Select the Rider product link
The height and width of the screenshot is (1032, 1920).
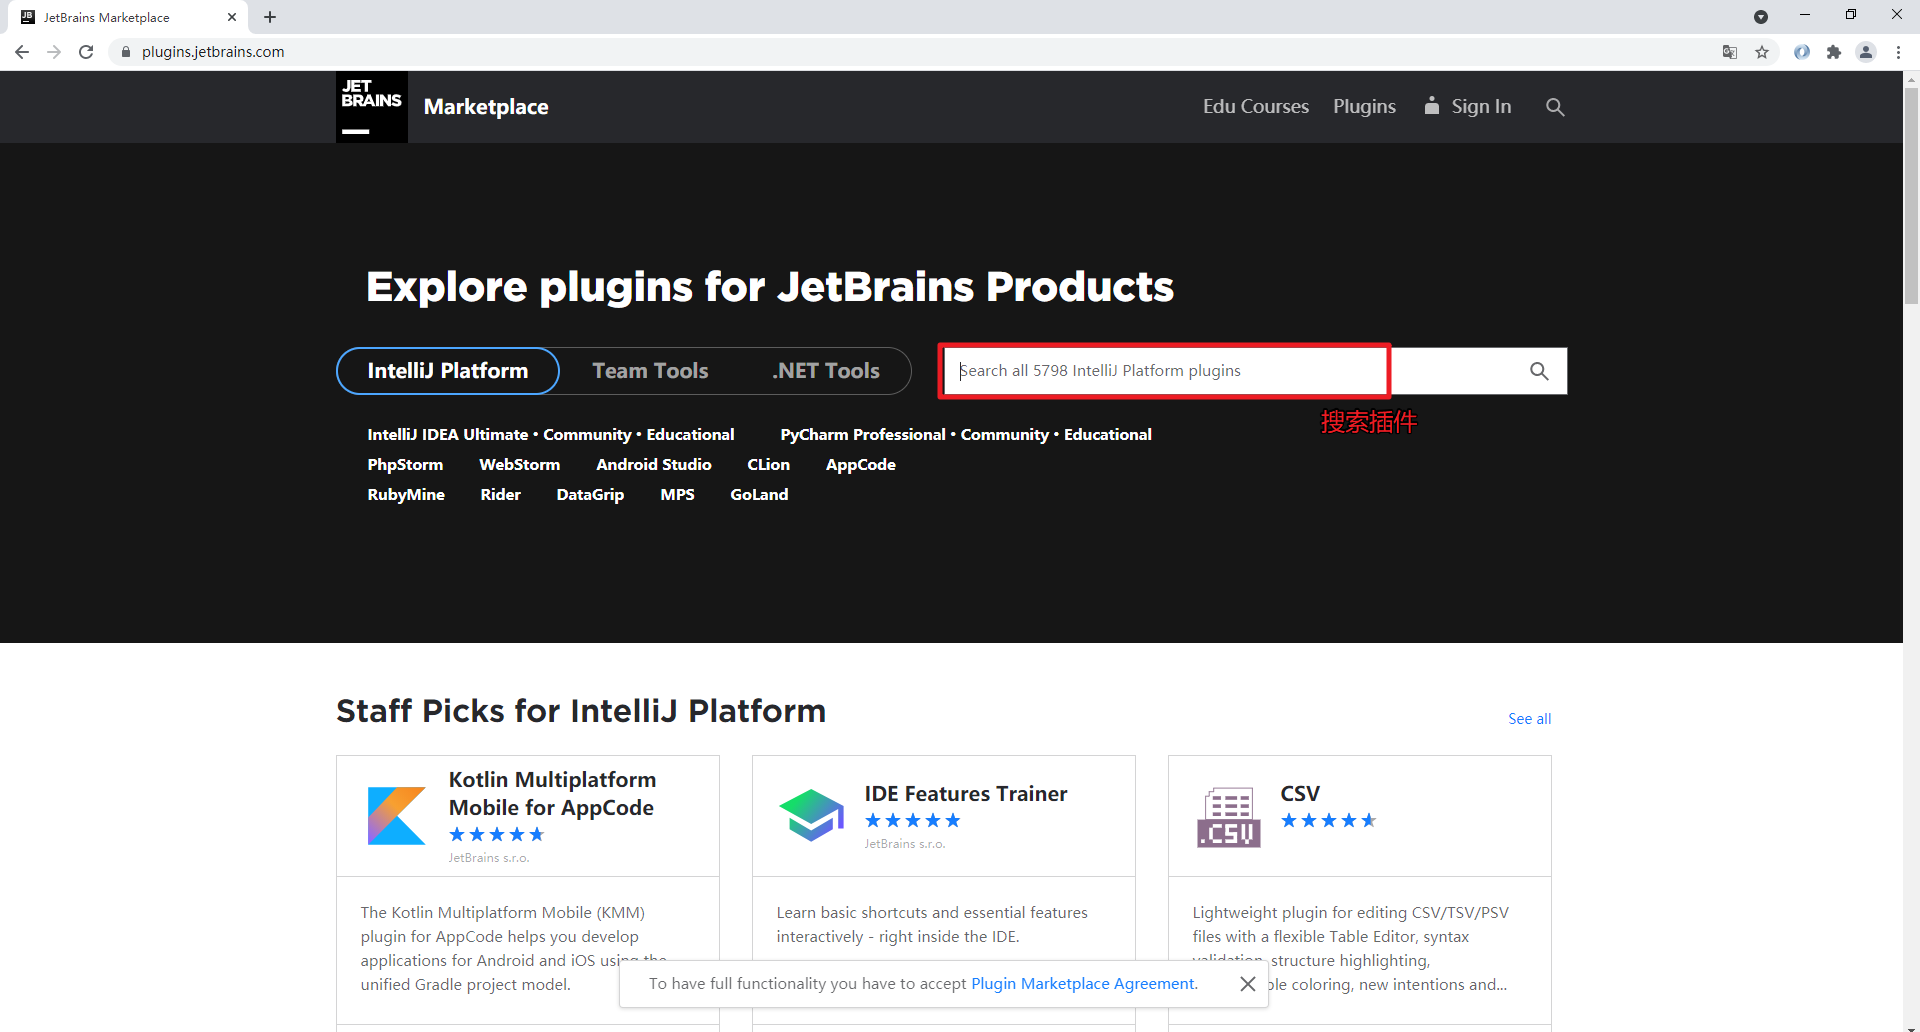point(501,495)
